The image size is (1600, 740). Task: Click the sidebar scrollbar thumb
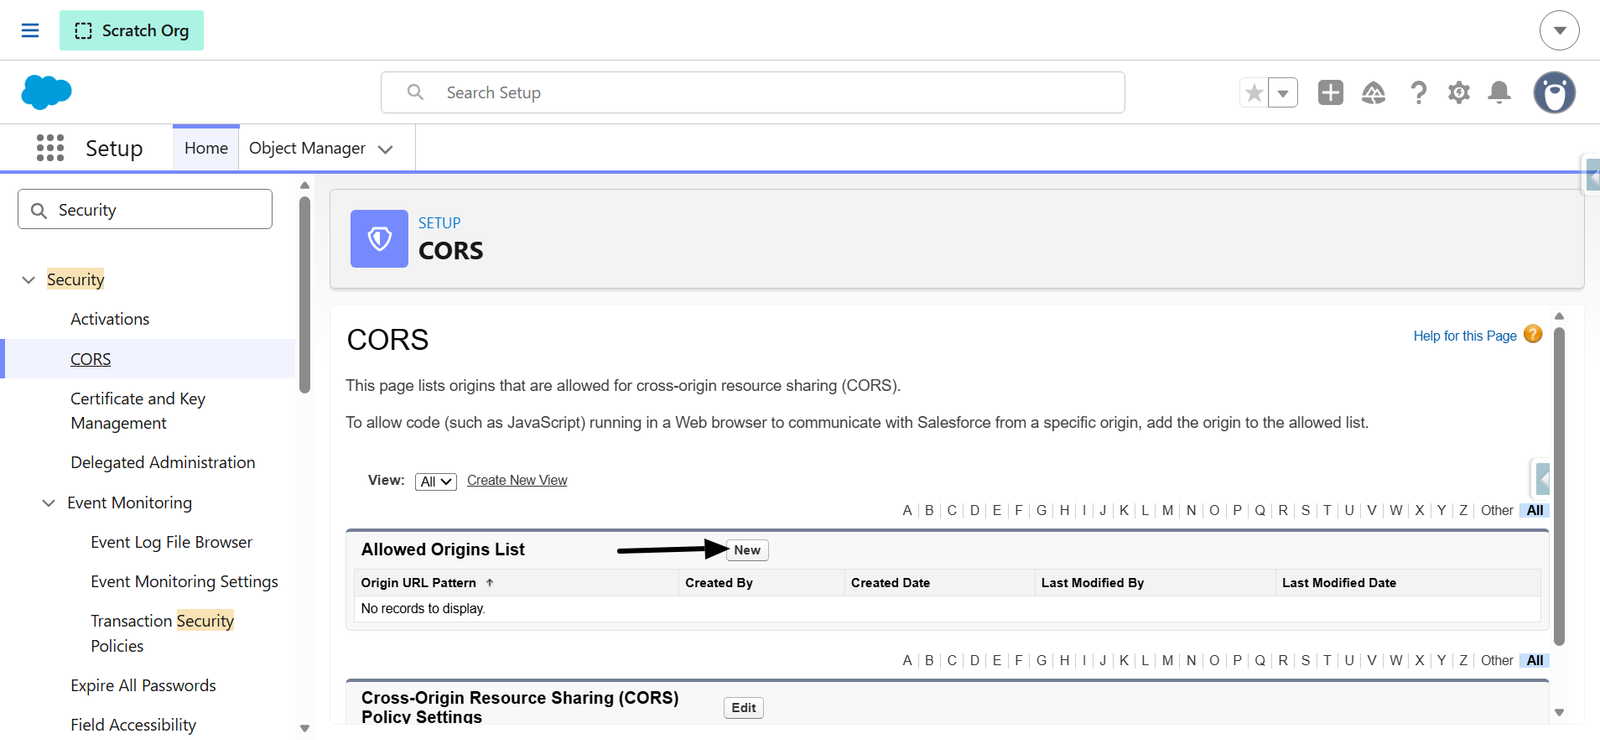coord(305,295)
